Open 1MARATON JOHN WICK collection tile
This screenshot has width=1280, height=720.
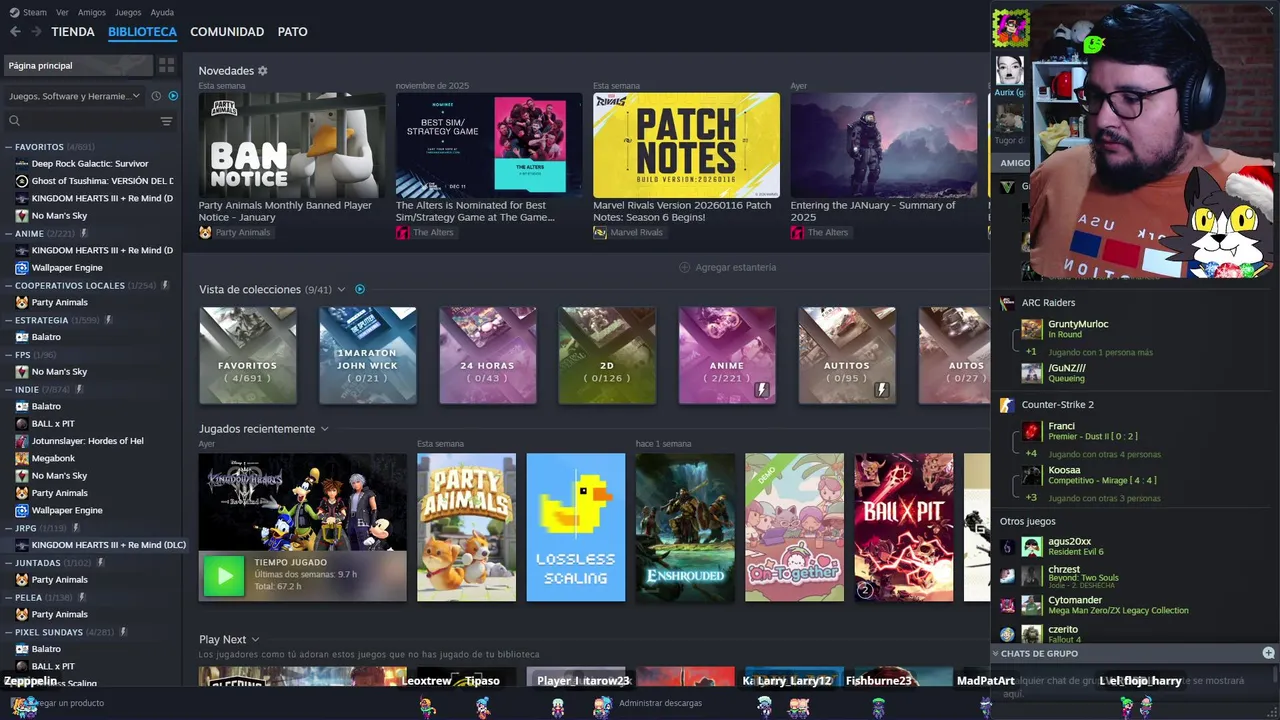(367, 355)
